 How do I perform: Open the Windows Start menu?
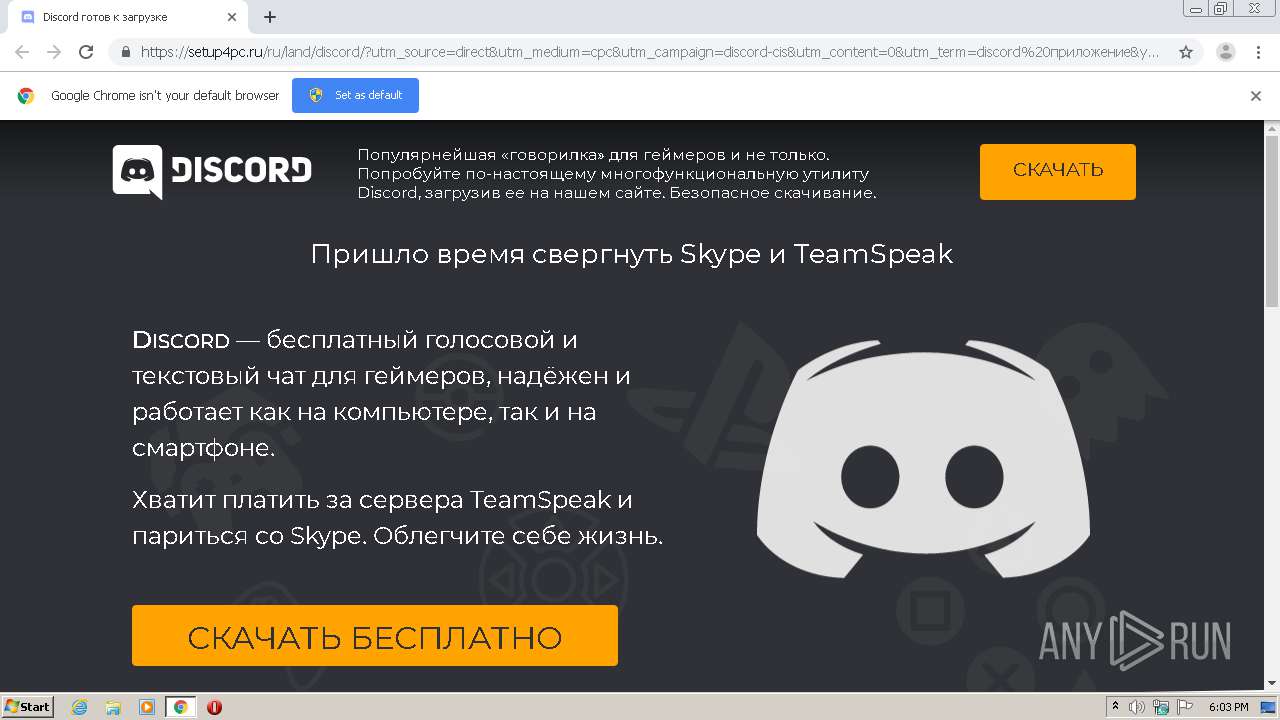pos(28,706)
